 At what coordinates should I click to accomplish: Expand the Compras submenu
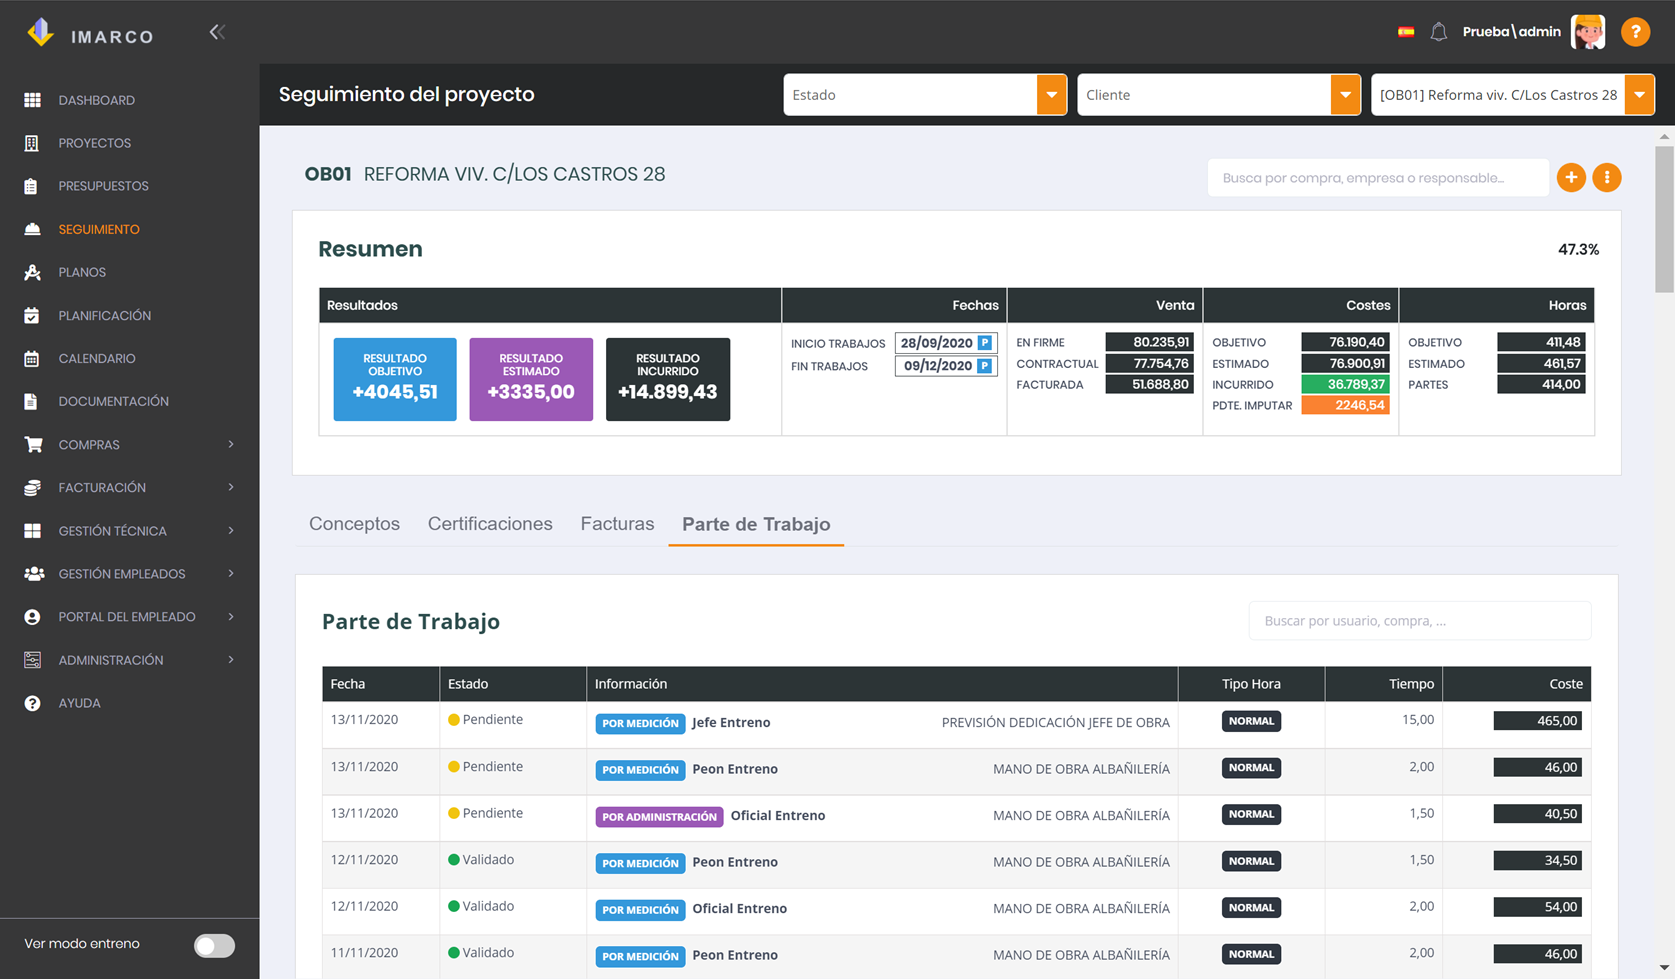(130, 444)
